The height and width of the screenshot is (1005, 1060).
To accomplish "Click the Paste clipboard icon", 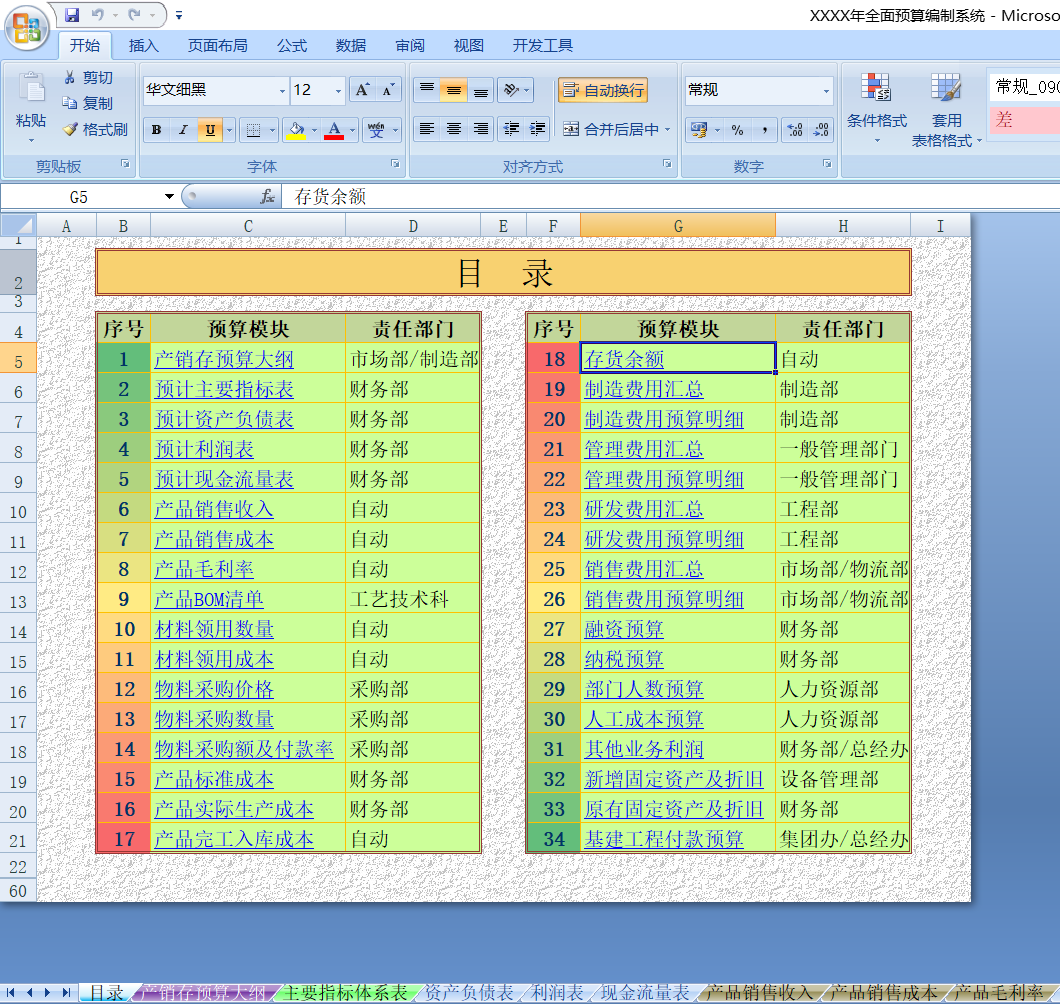I will point(31,88).
